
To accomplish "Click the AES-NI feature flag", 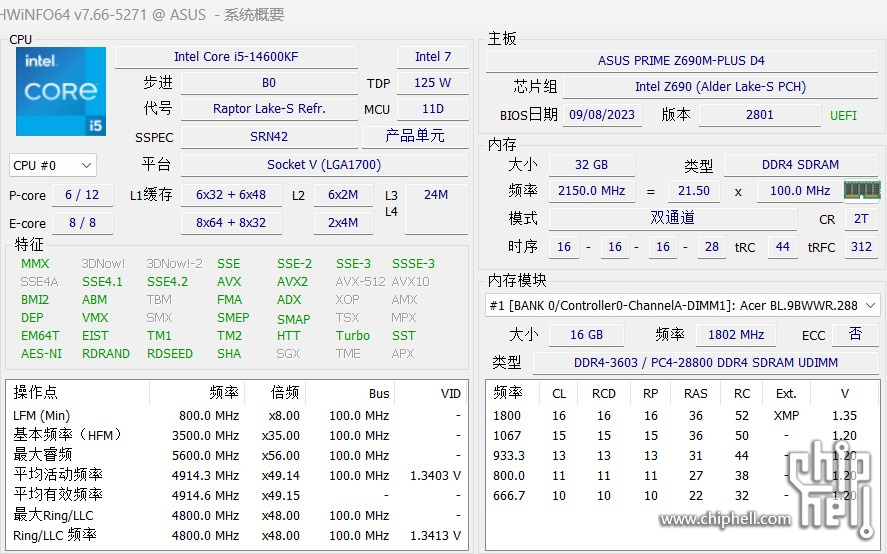I will click(41, 354).
